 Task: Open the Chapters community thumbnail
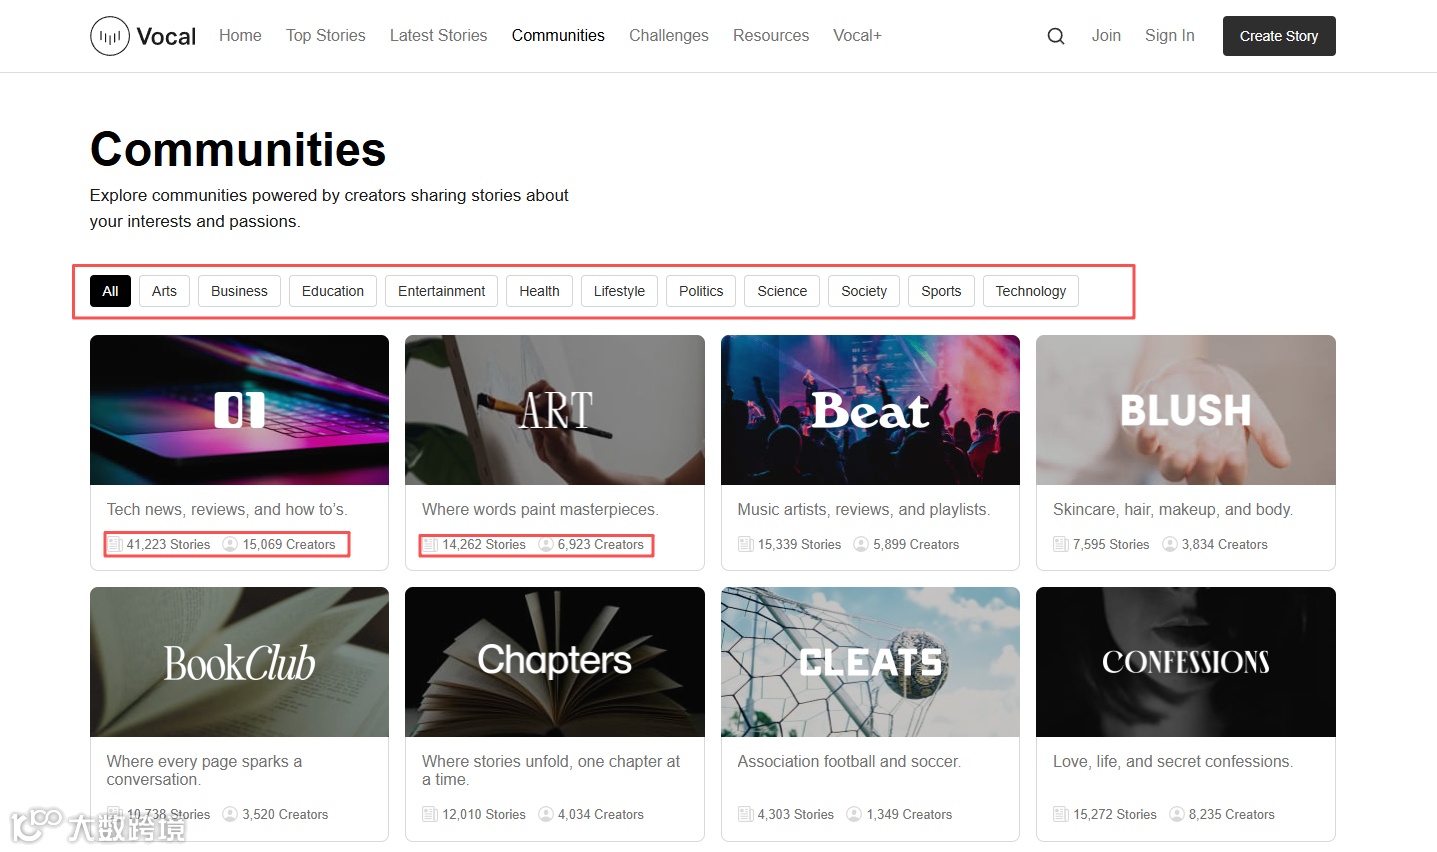coord(555,662)
